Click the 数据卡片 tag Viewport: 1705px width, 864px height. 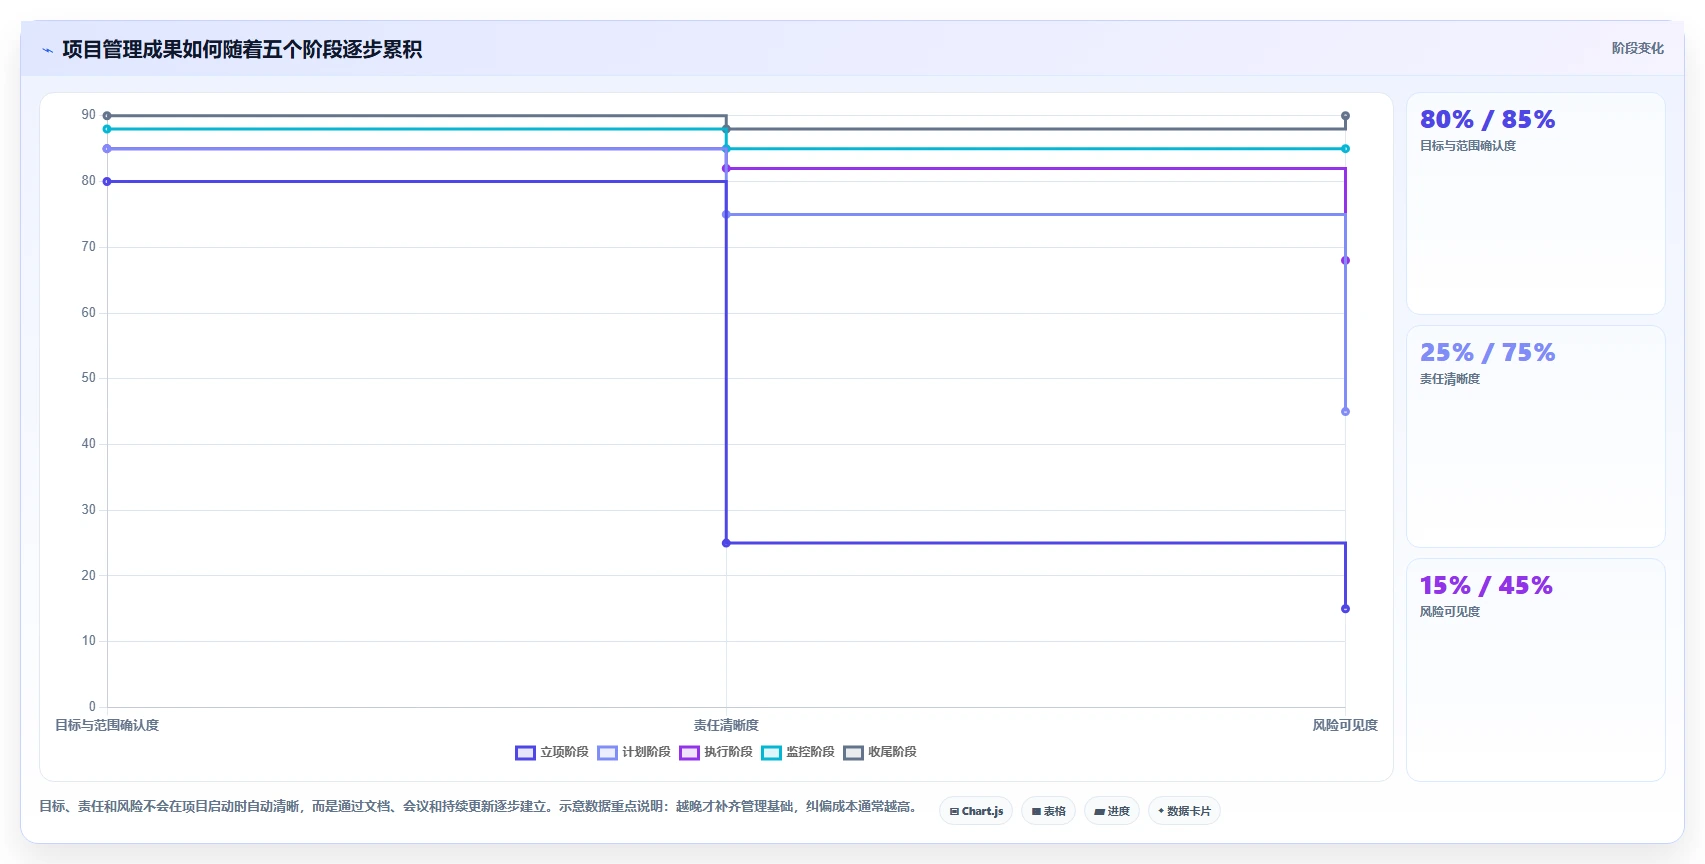pyautogui.click(x=1184, y=811)
